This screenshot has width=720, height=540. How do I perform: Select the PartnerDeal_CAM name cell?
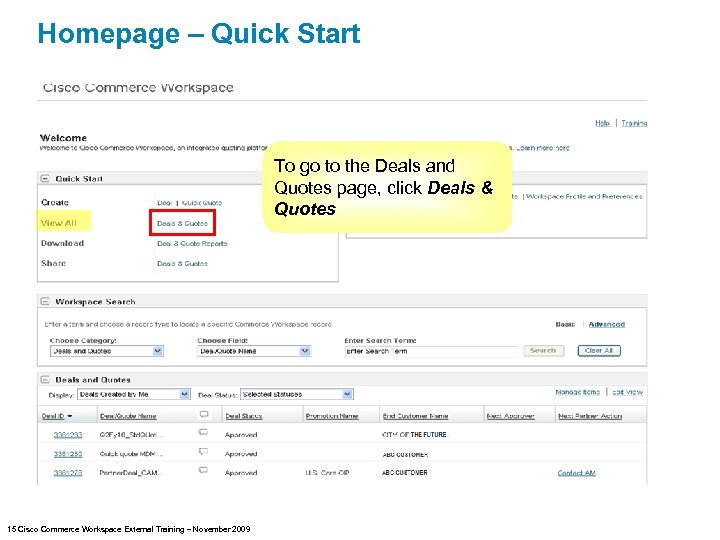(131, 473)
